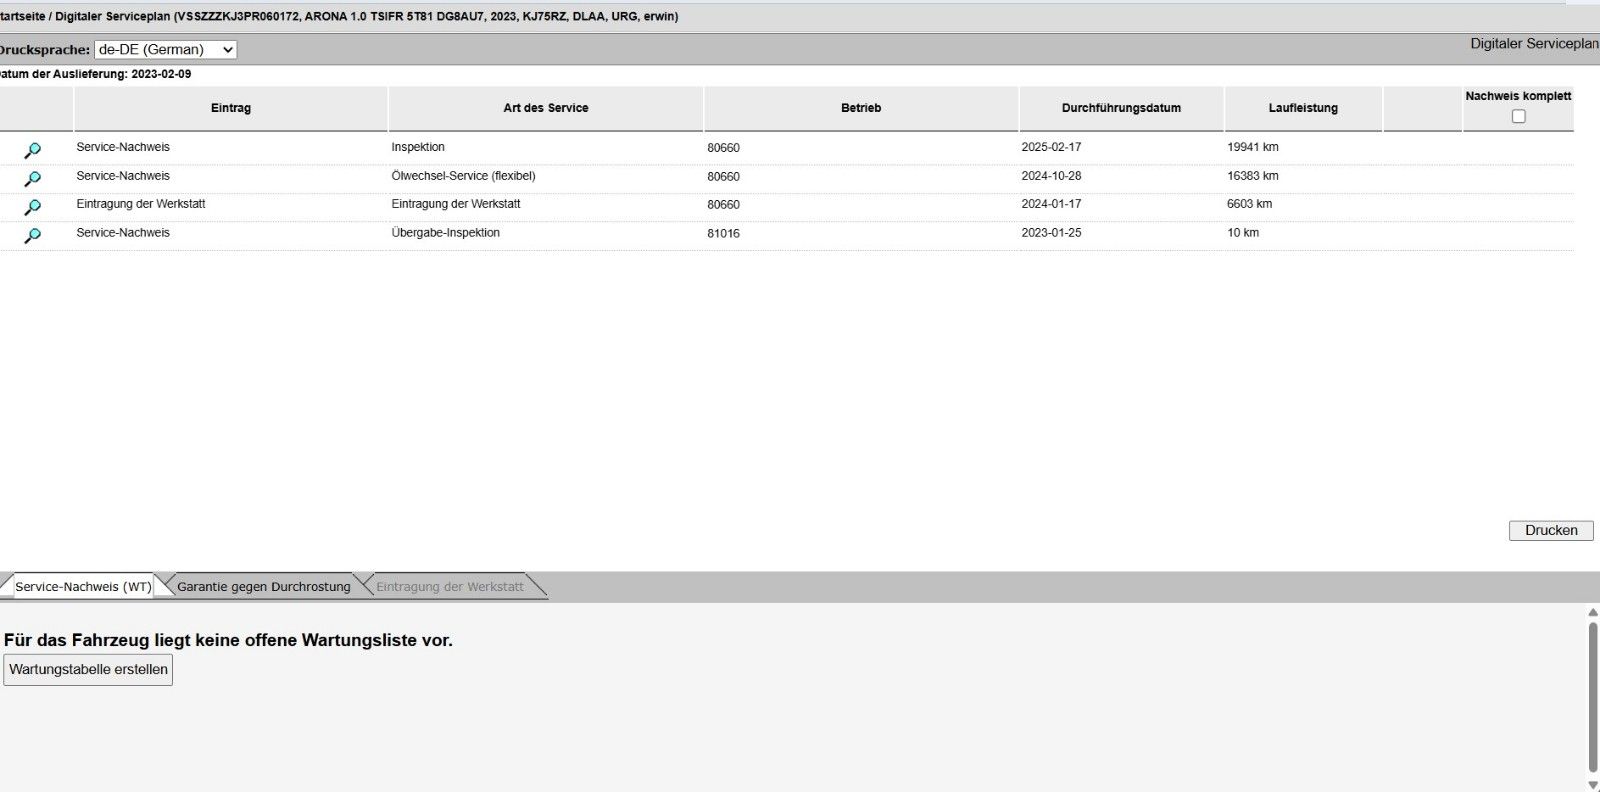Click the Eintrag column header
The image size is (1600, 792).
coord(231,108)
